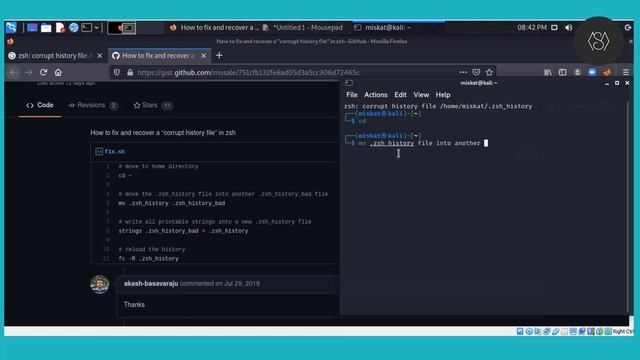Open the display/notification tray icon
The height and width of the screenshot is (360, 640).
[554, 27]
